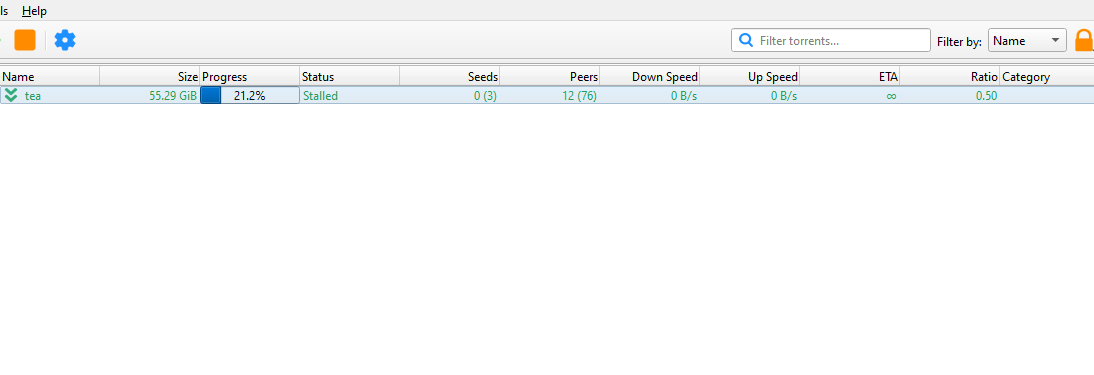The height and width of the screenshot is (375, 1094).
Task: Sort by the Seeds column header
Action: pyautogui.click(x=449, y=77)
